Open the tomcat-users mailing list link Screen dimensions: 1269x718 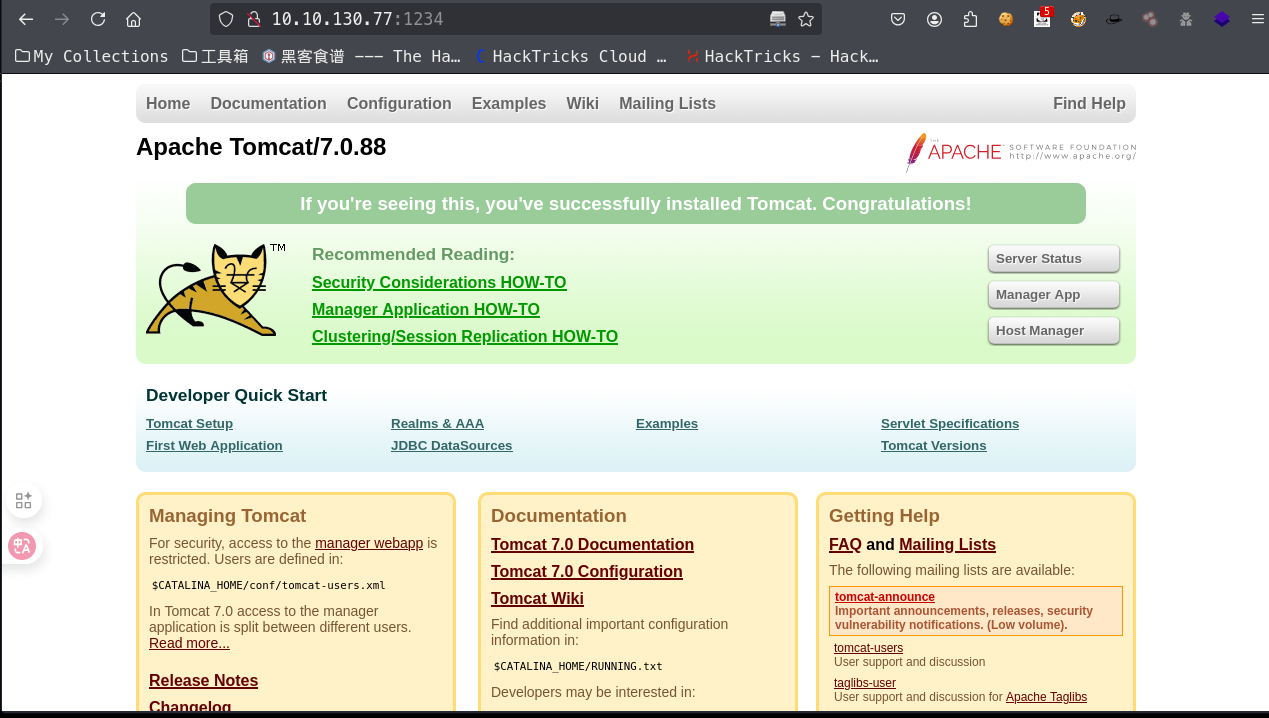pyautogui.click(x=868, y=647)
